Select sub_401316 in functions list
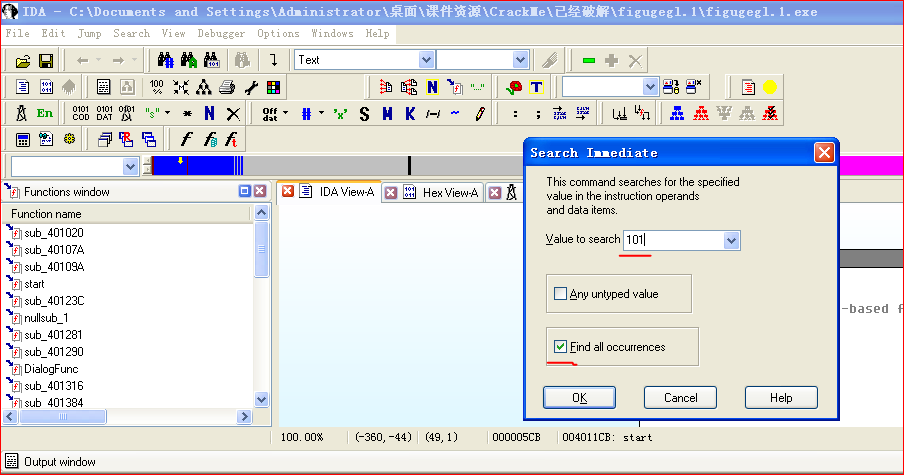904x475 pixels. pyautogui.click(x=54, y=386)
